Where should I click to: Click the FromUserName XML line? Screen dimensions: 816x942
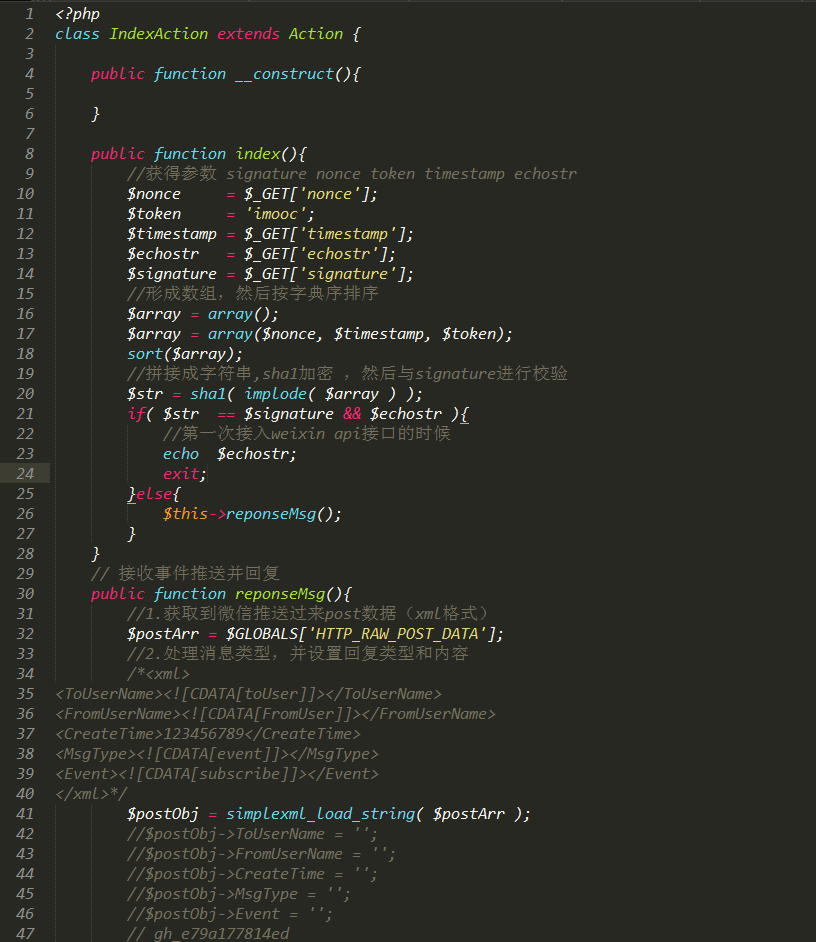click(275, 714)
